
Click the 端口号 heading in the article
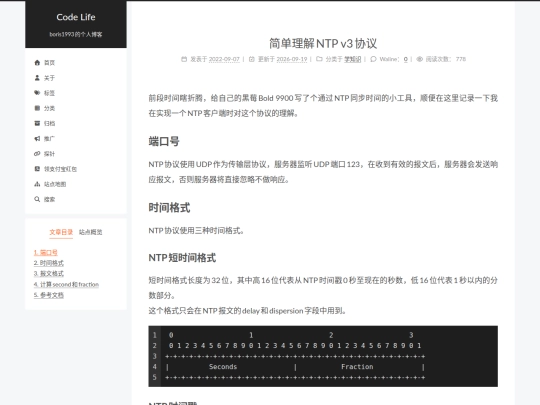coord(164,141)
